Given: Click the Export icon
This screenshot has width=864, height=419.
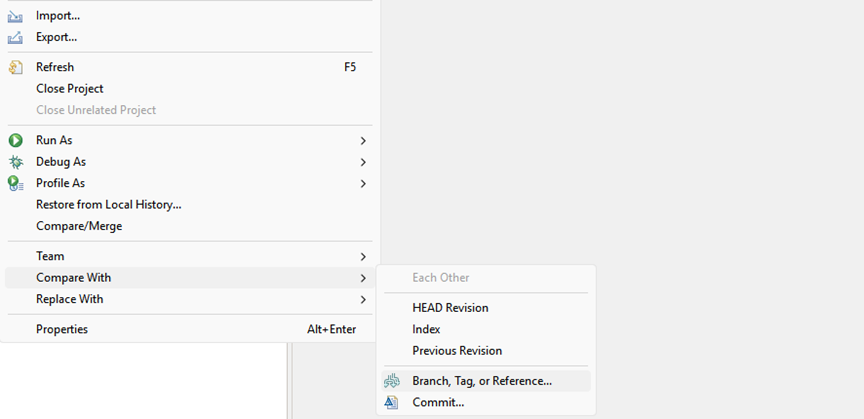Looking at the screenshot, I should click(15, 38).
